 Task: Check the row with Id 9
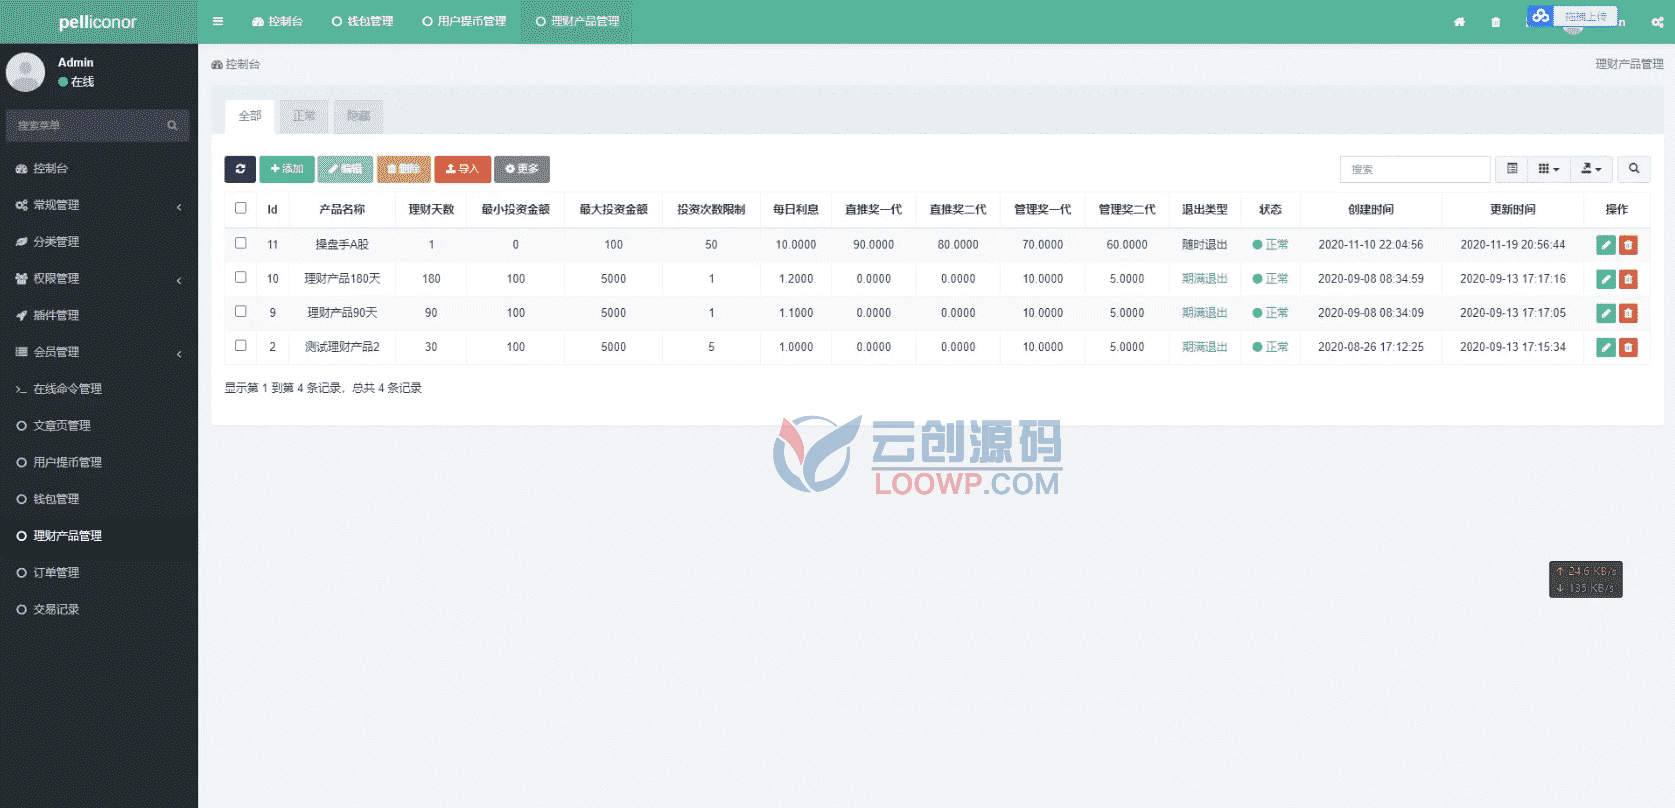click(240, 311)
